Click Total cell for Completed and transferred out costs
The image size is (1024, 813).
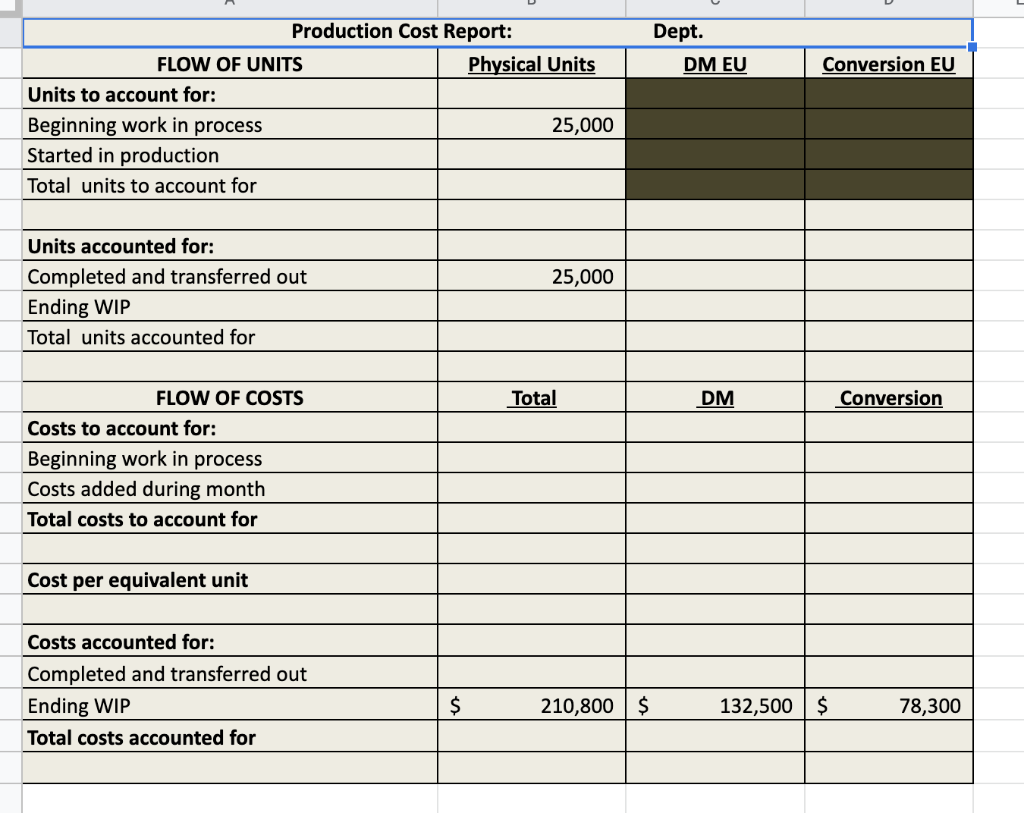(x=532, y=673)
